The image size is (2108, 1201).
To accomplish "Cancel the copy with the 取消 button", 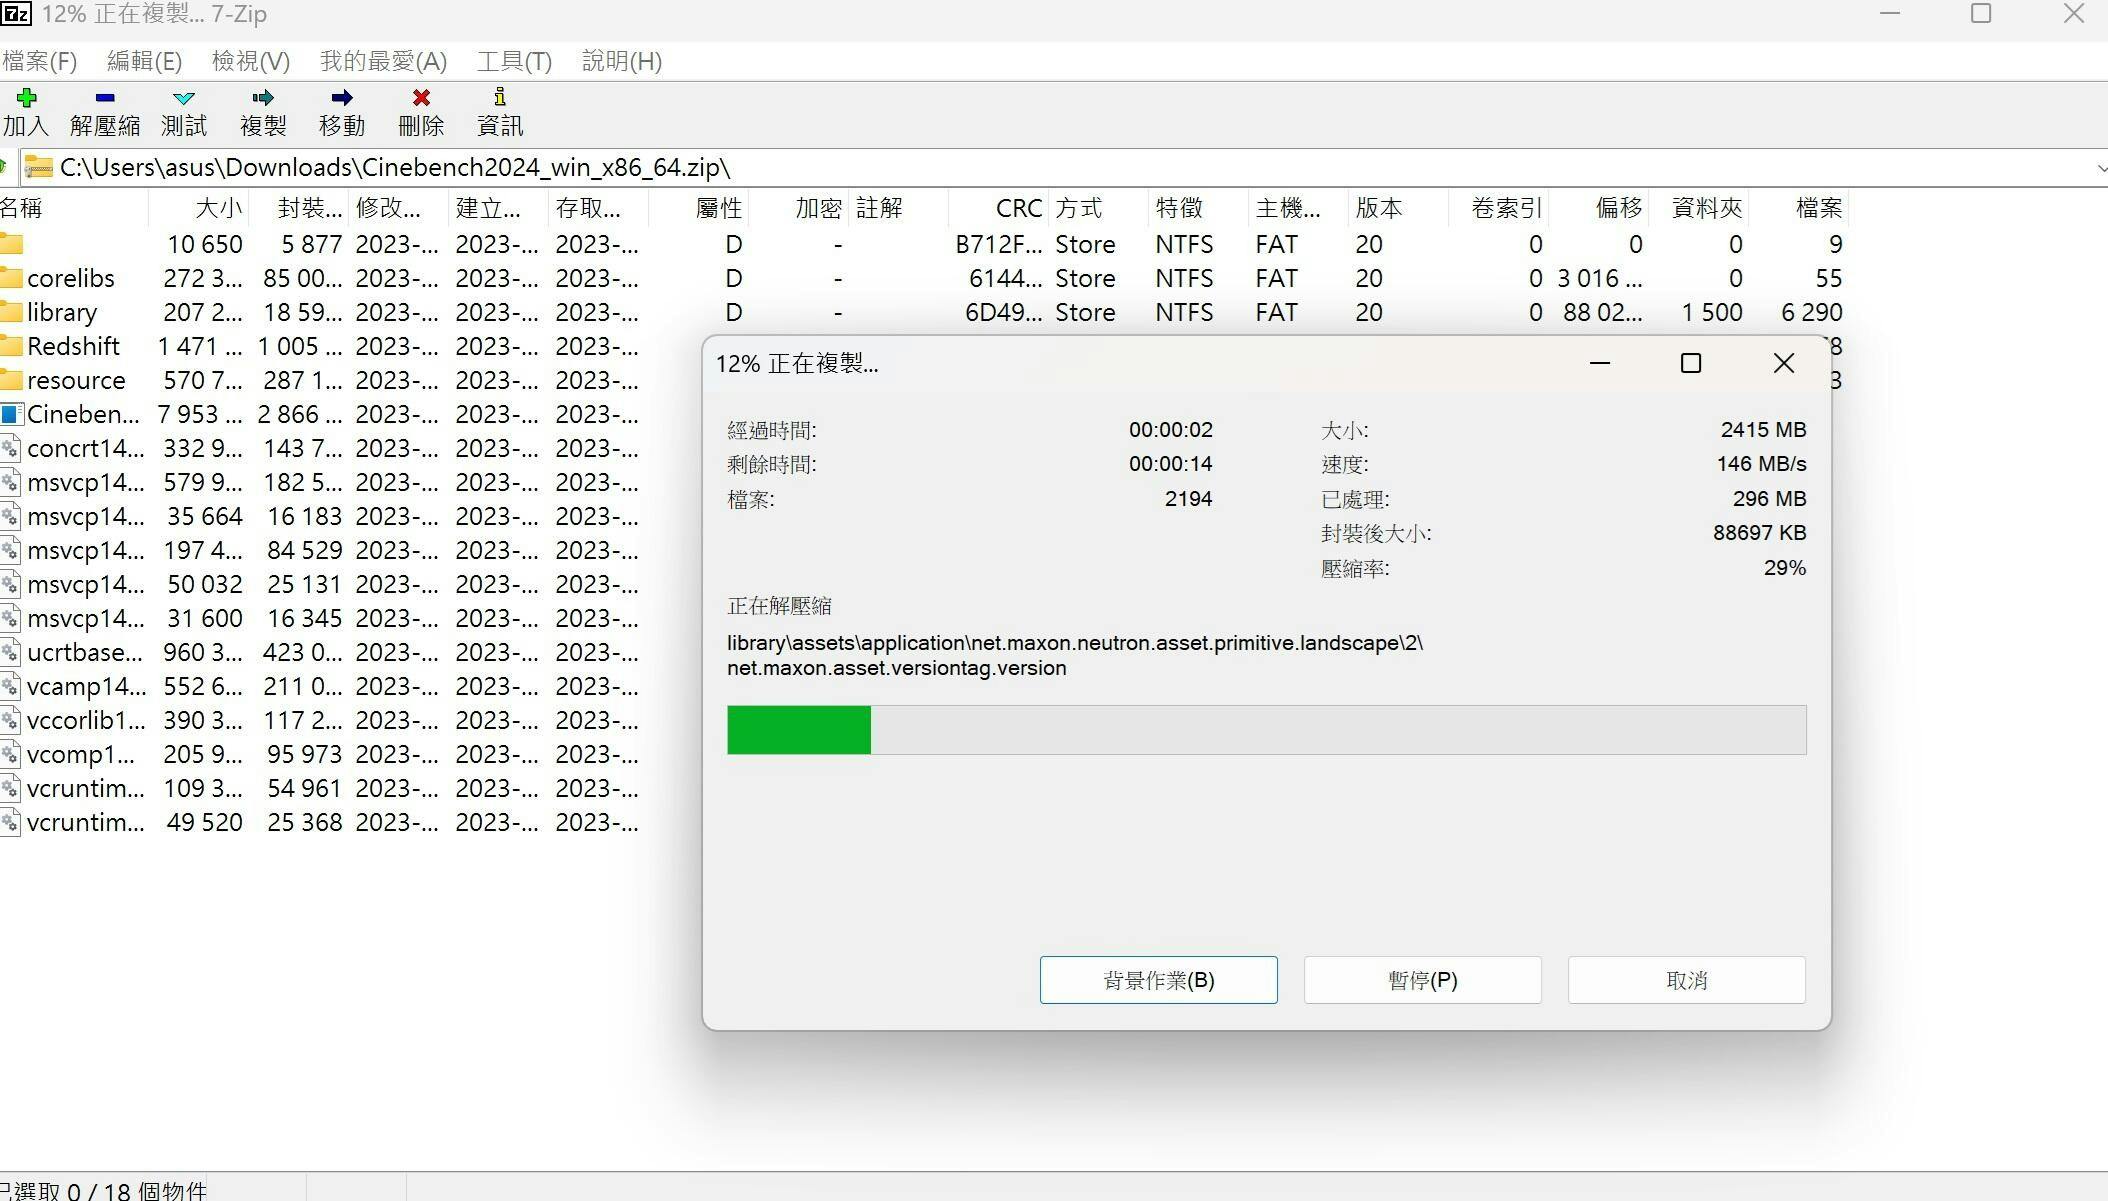I will point(1687,980).
